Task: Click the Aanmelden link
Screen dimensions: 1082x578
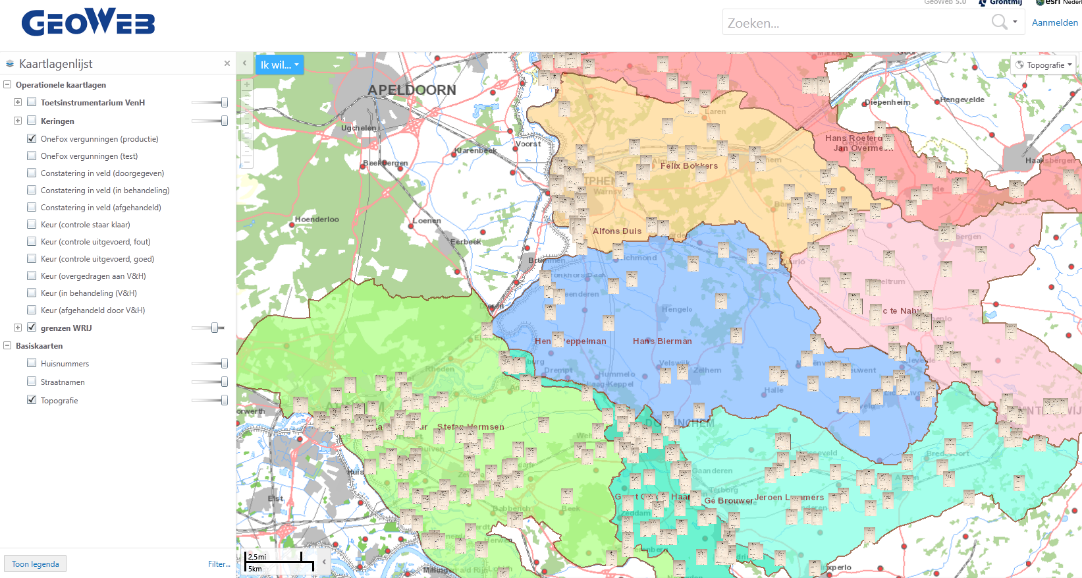Action: click(1055, 22)
